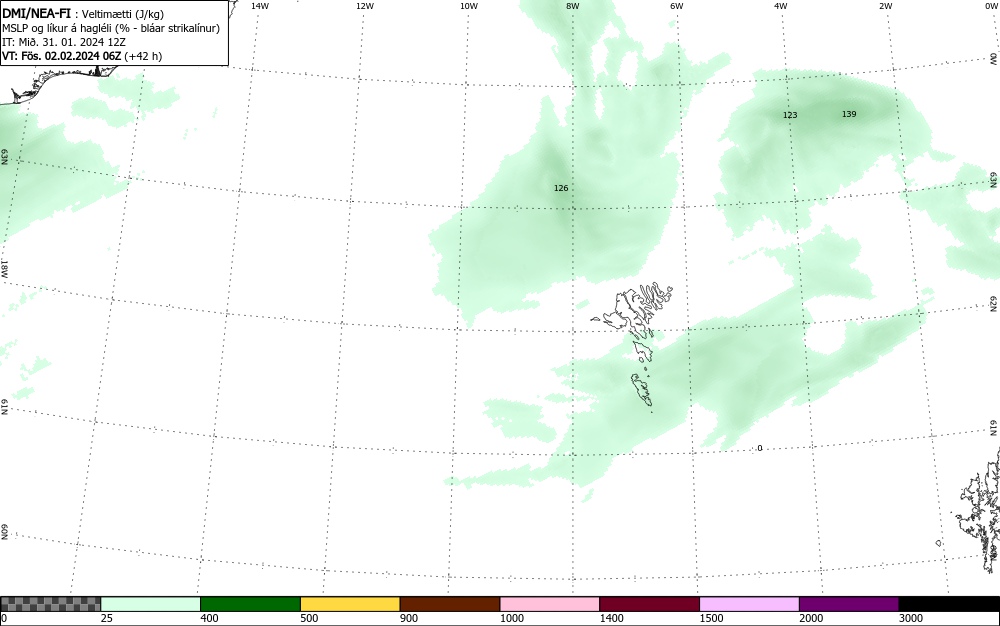The height and width of the screenshot is (626, 1000).
Task: Click the 10W longitude label
Action: point(469,6)
